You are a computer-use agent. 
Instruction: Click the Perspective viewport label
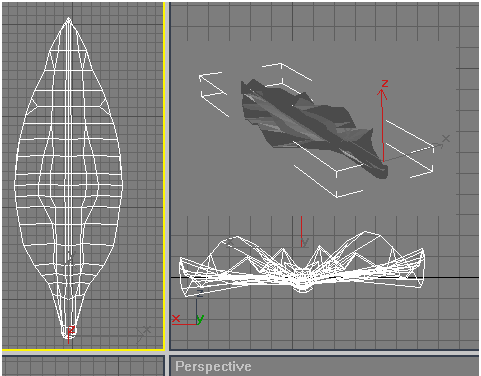click(x=213, y=366)
